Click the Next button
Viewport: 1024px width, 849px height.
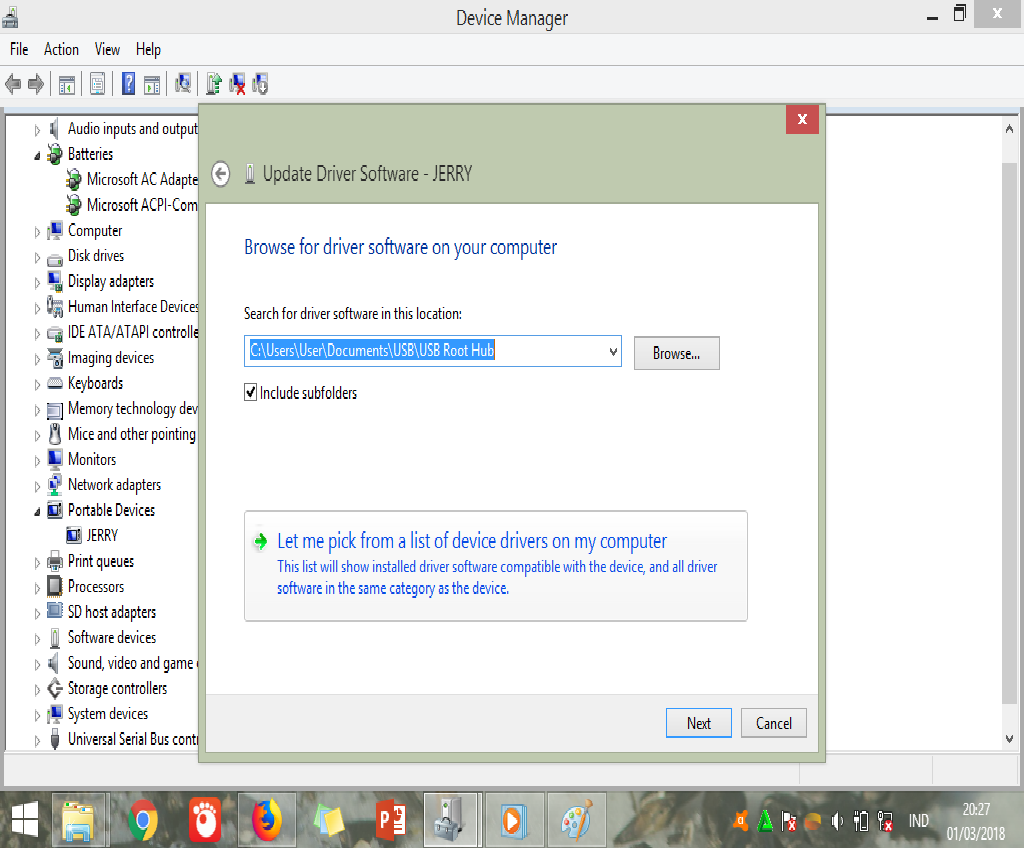point(699,723)
